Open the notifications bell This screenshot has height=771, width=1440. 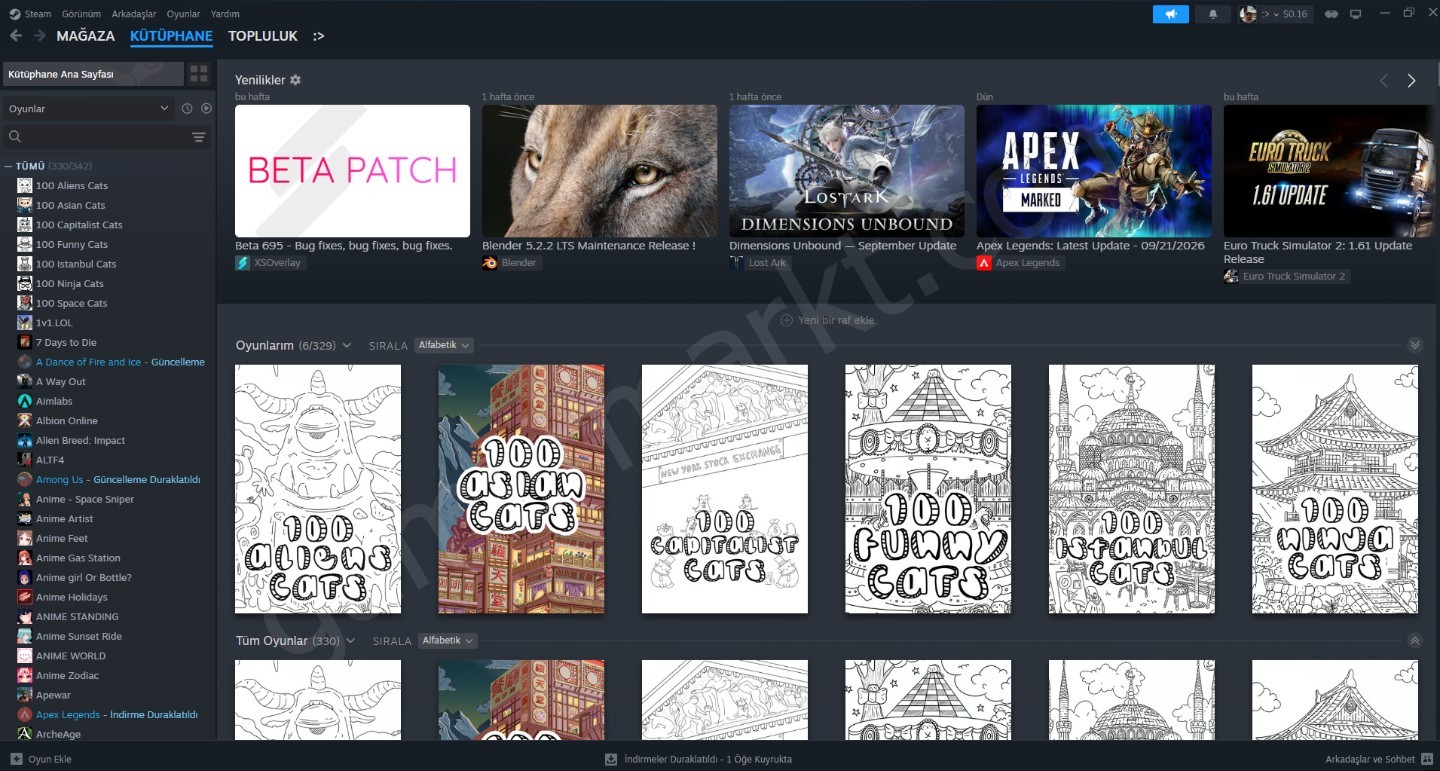click(1214, 14)
